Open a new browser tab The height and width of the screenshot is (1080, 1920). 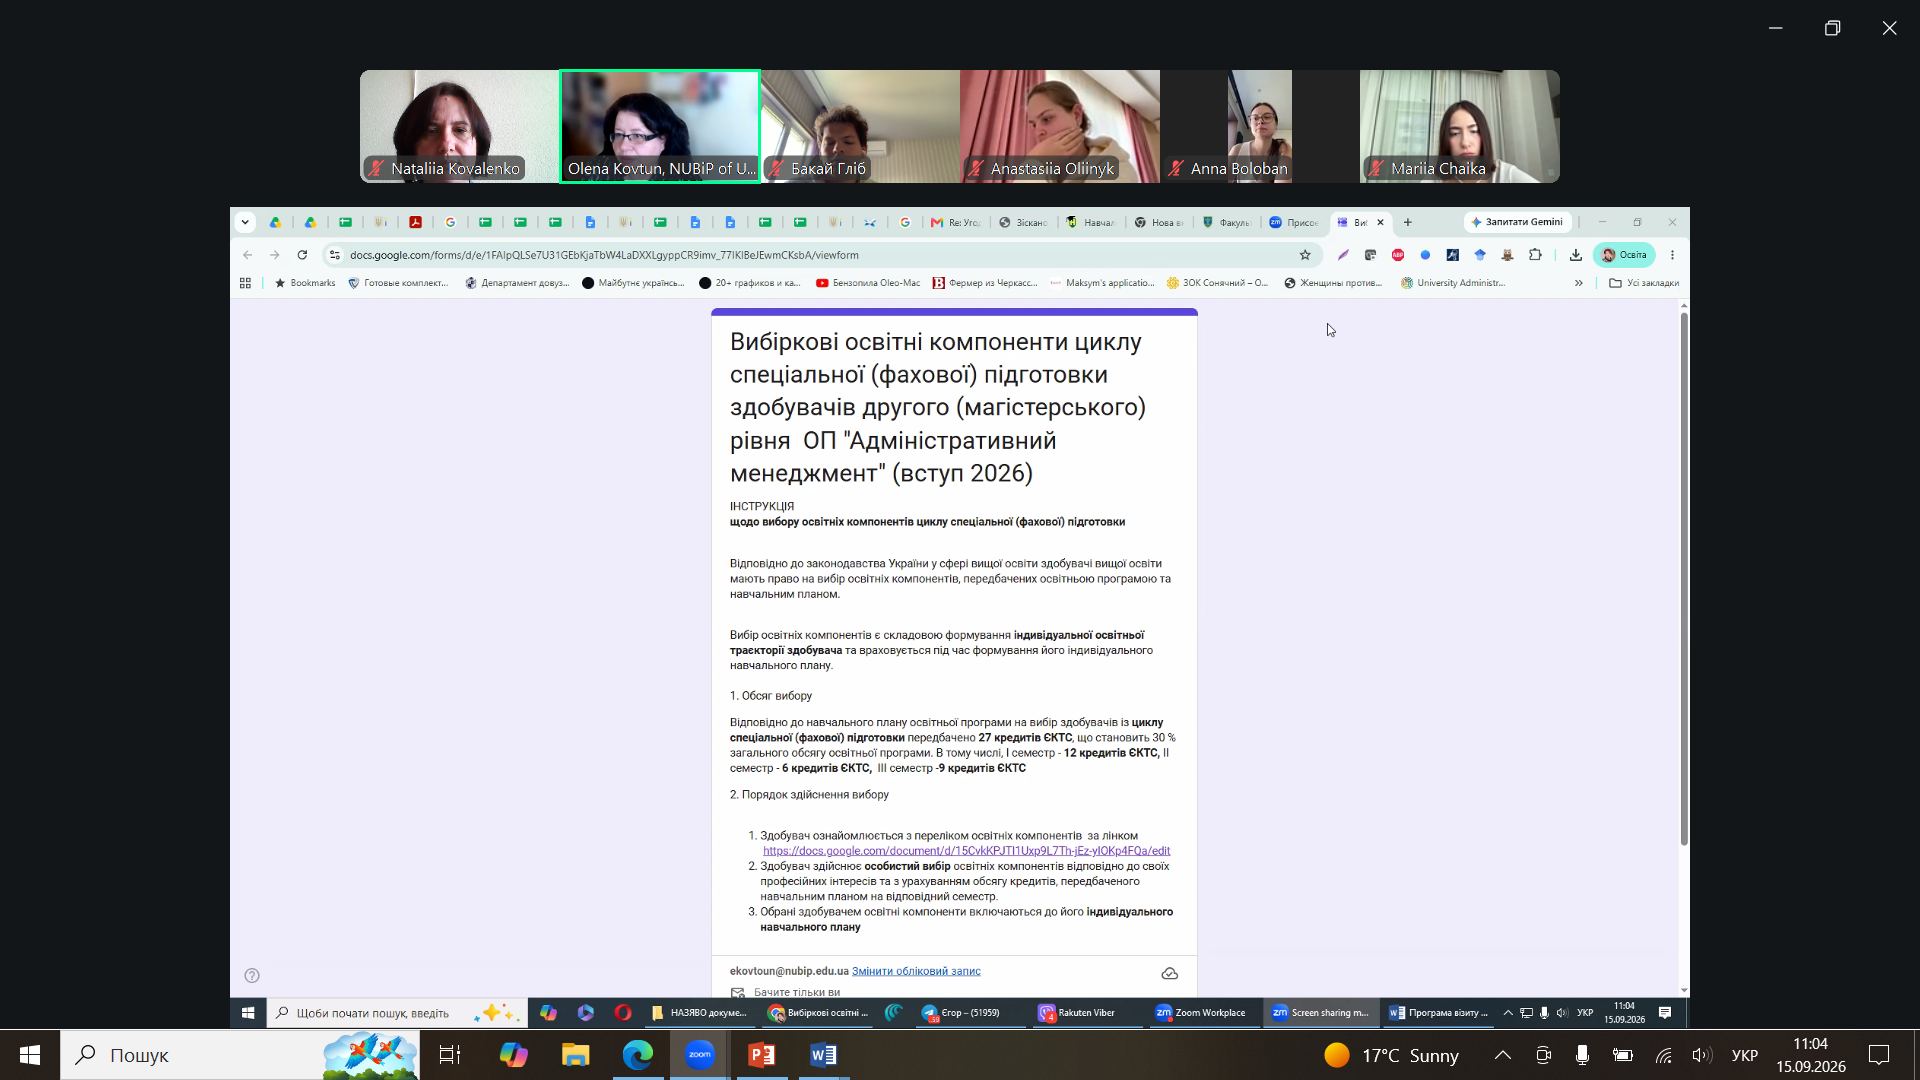click(1408, 222)
